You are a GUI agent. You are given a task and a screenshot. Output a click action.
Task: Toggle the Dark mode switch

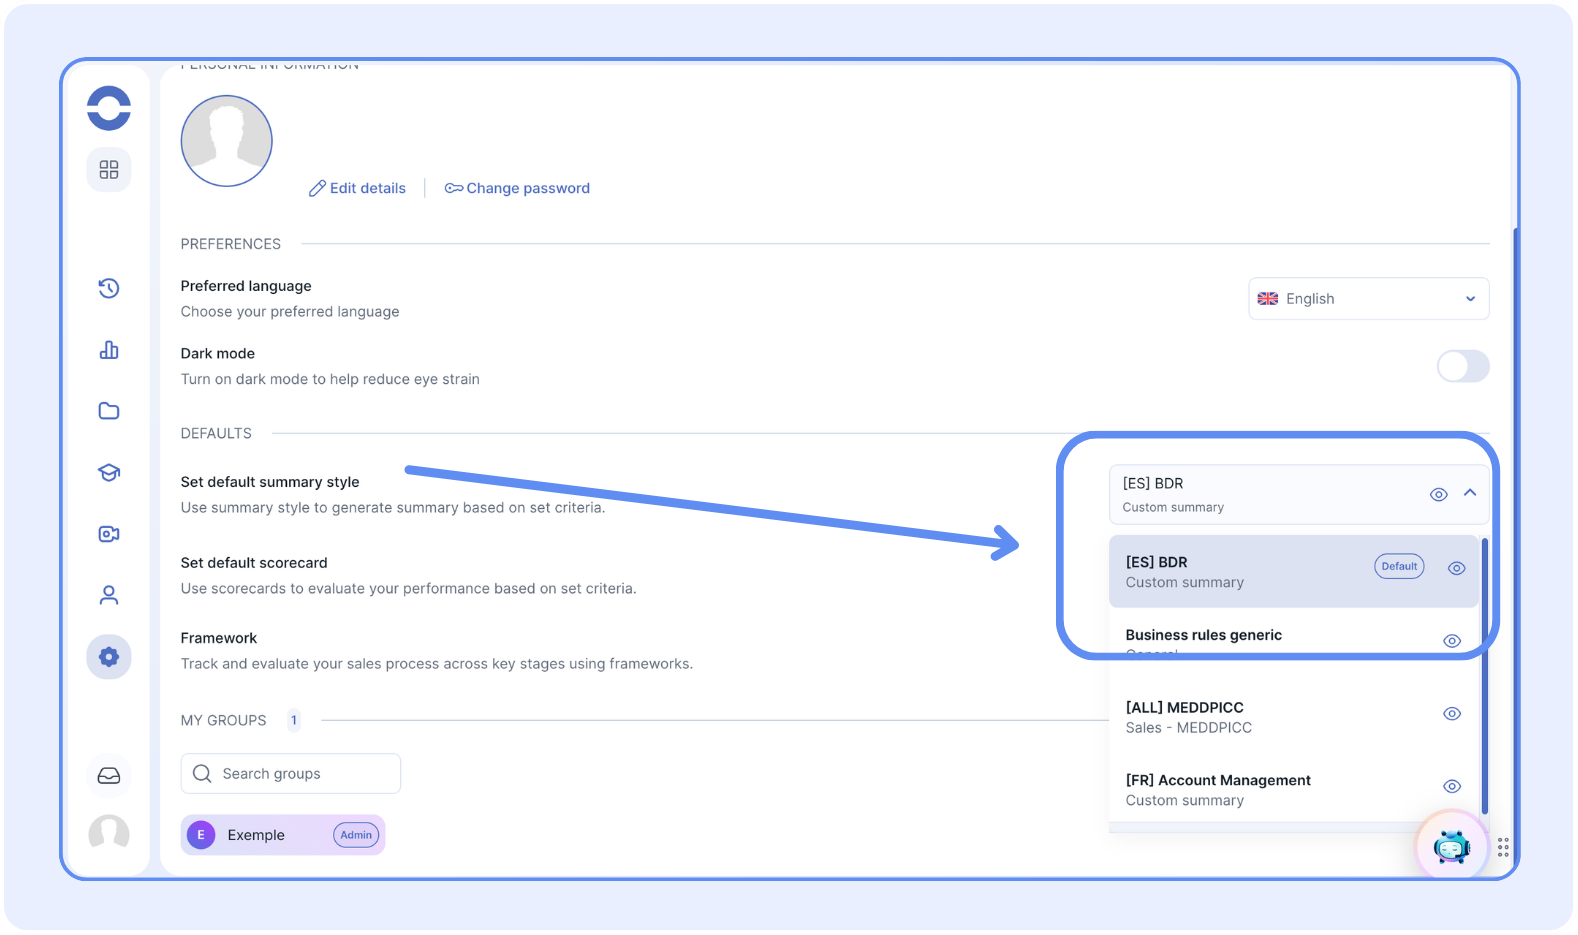(x=1462, y=366)
